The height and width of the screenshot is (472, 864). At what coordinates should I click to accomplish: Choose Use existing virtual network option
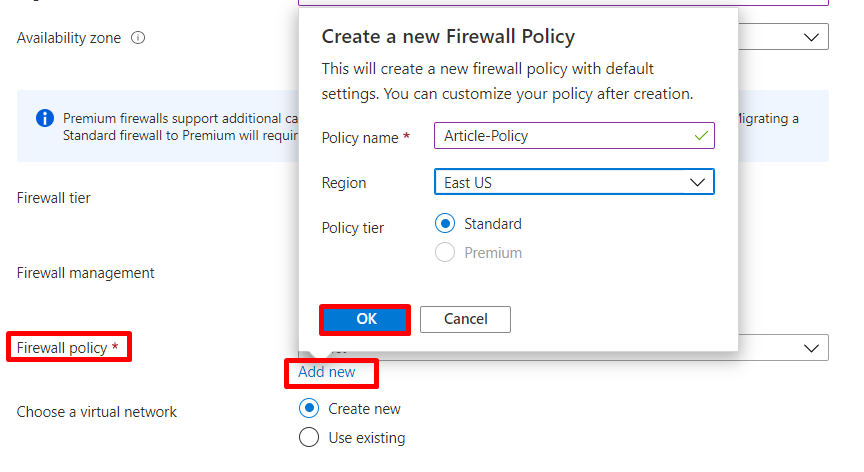point(310,437)
